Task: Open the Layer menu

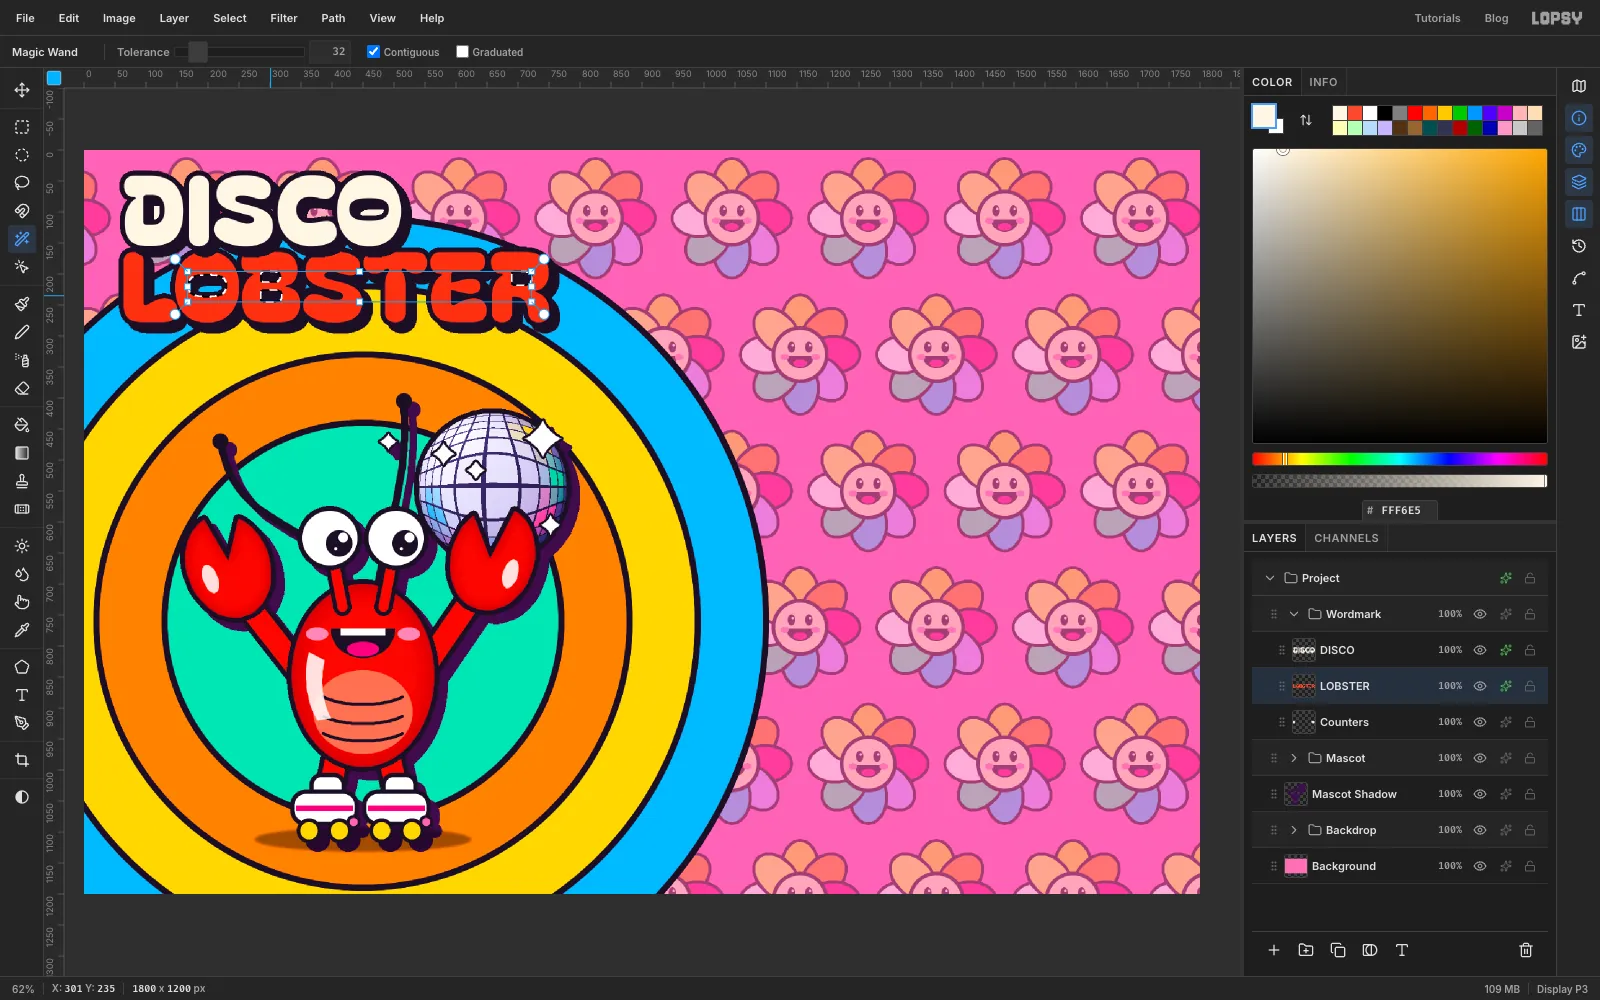Action: 174,18
